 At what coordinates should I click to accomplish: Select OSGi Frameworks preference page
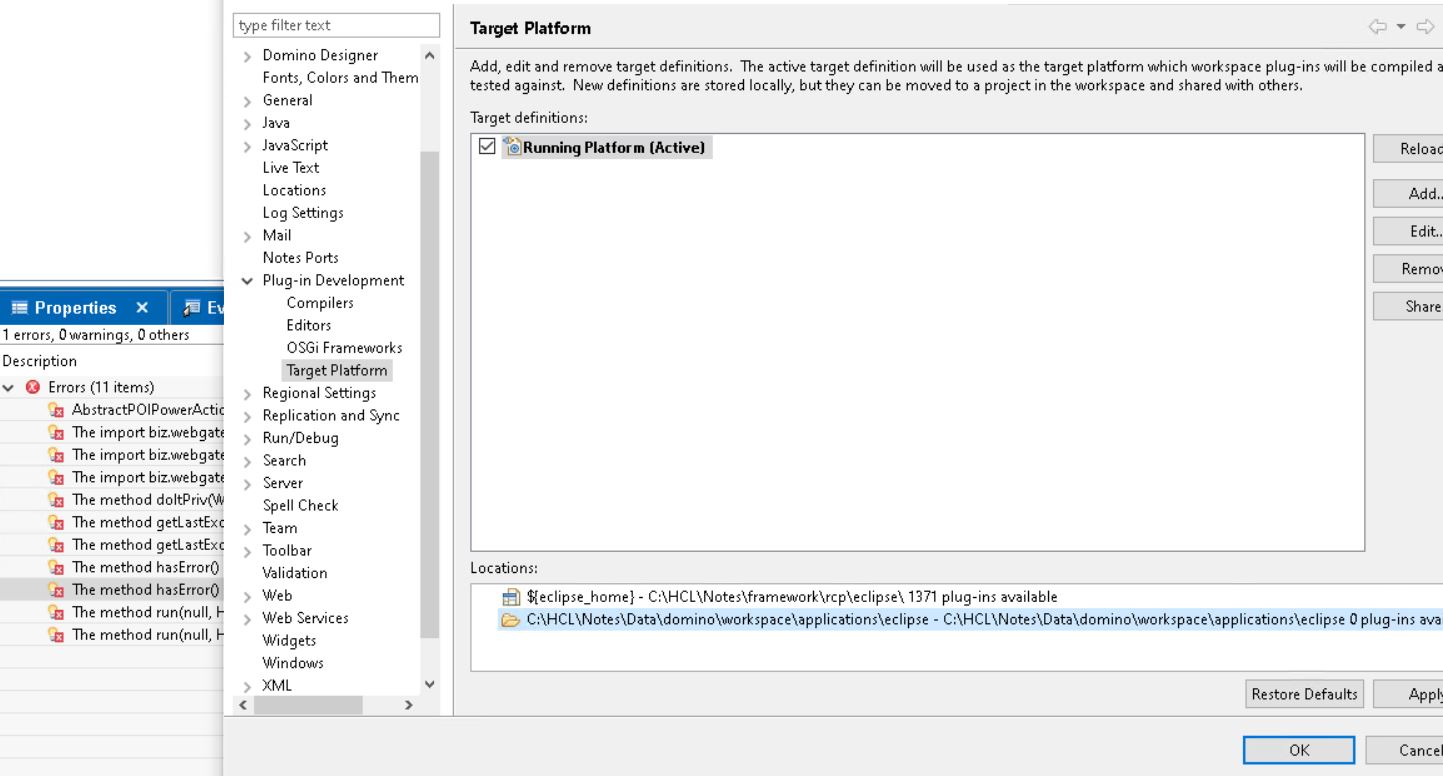(344, 348)
